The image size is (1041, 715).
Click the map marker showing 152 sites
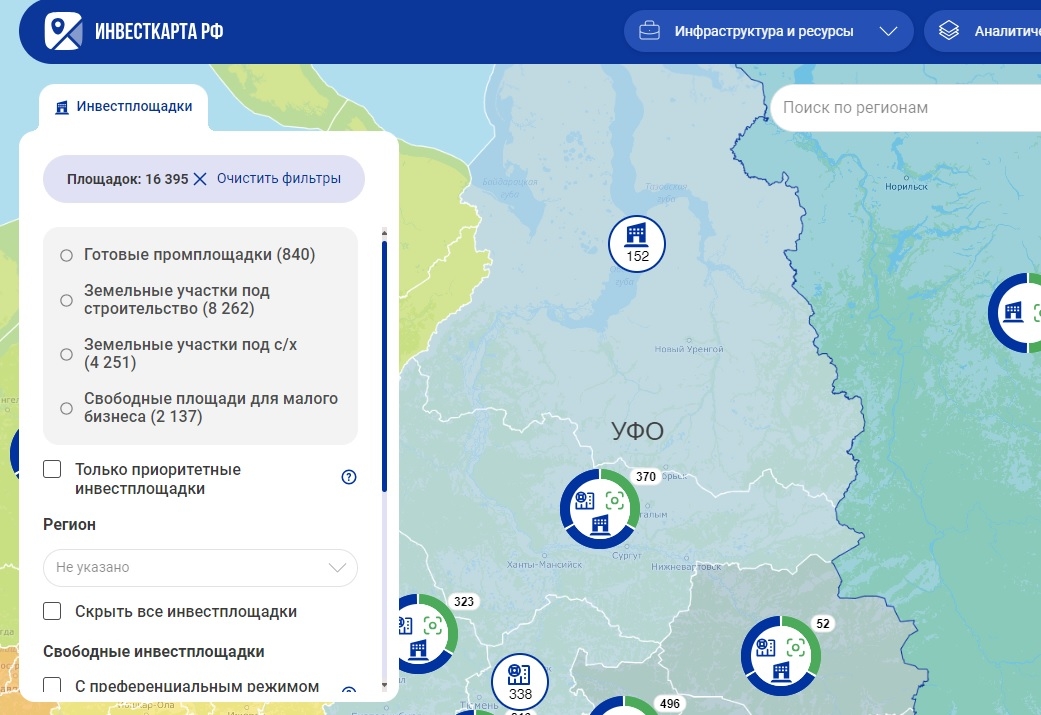tap(637, 243)
